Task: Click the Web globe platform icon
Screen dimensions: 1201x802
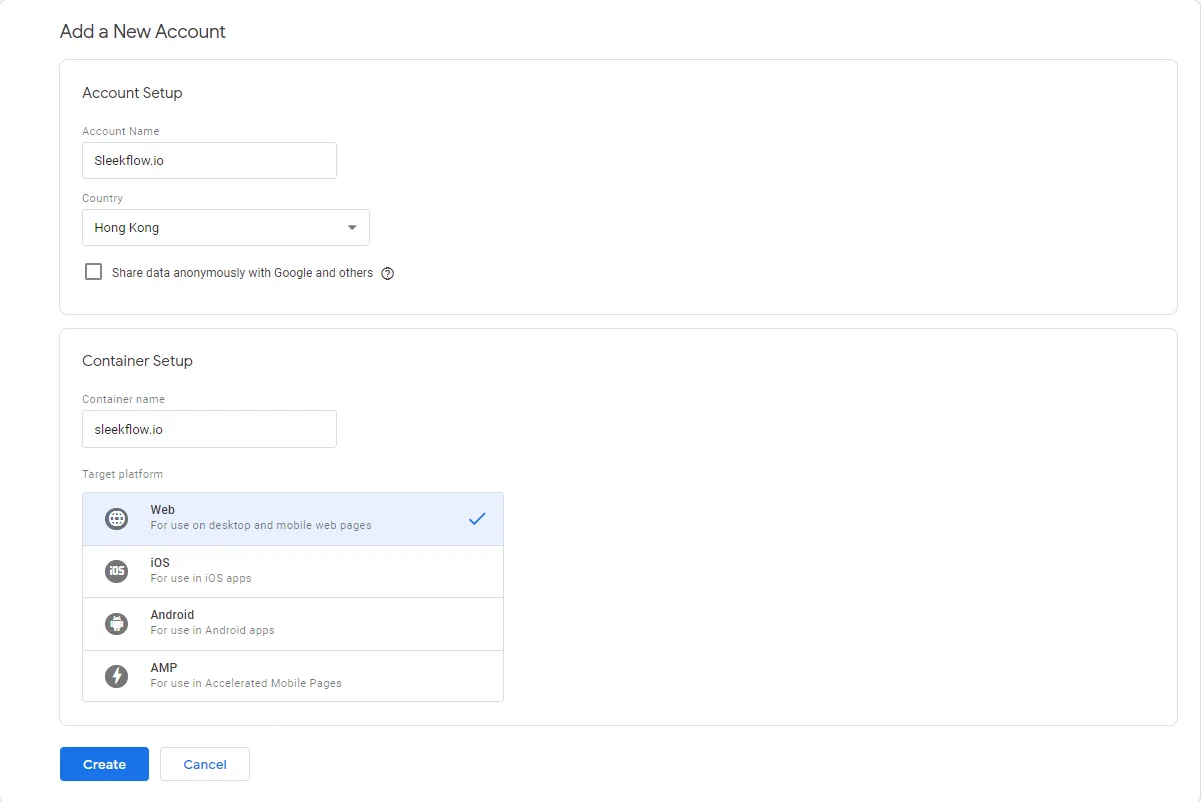Action: click(117, 518)
